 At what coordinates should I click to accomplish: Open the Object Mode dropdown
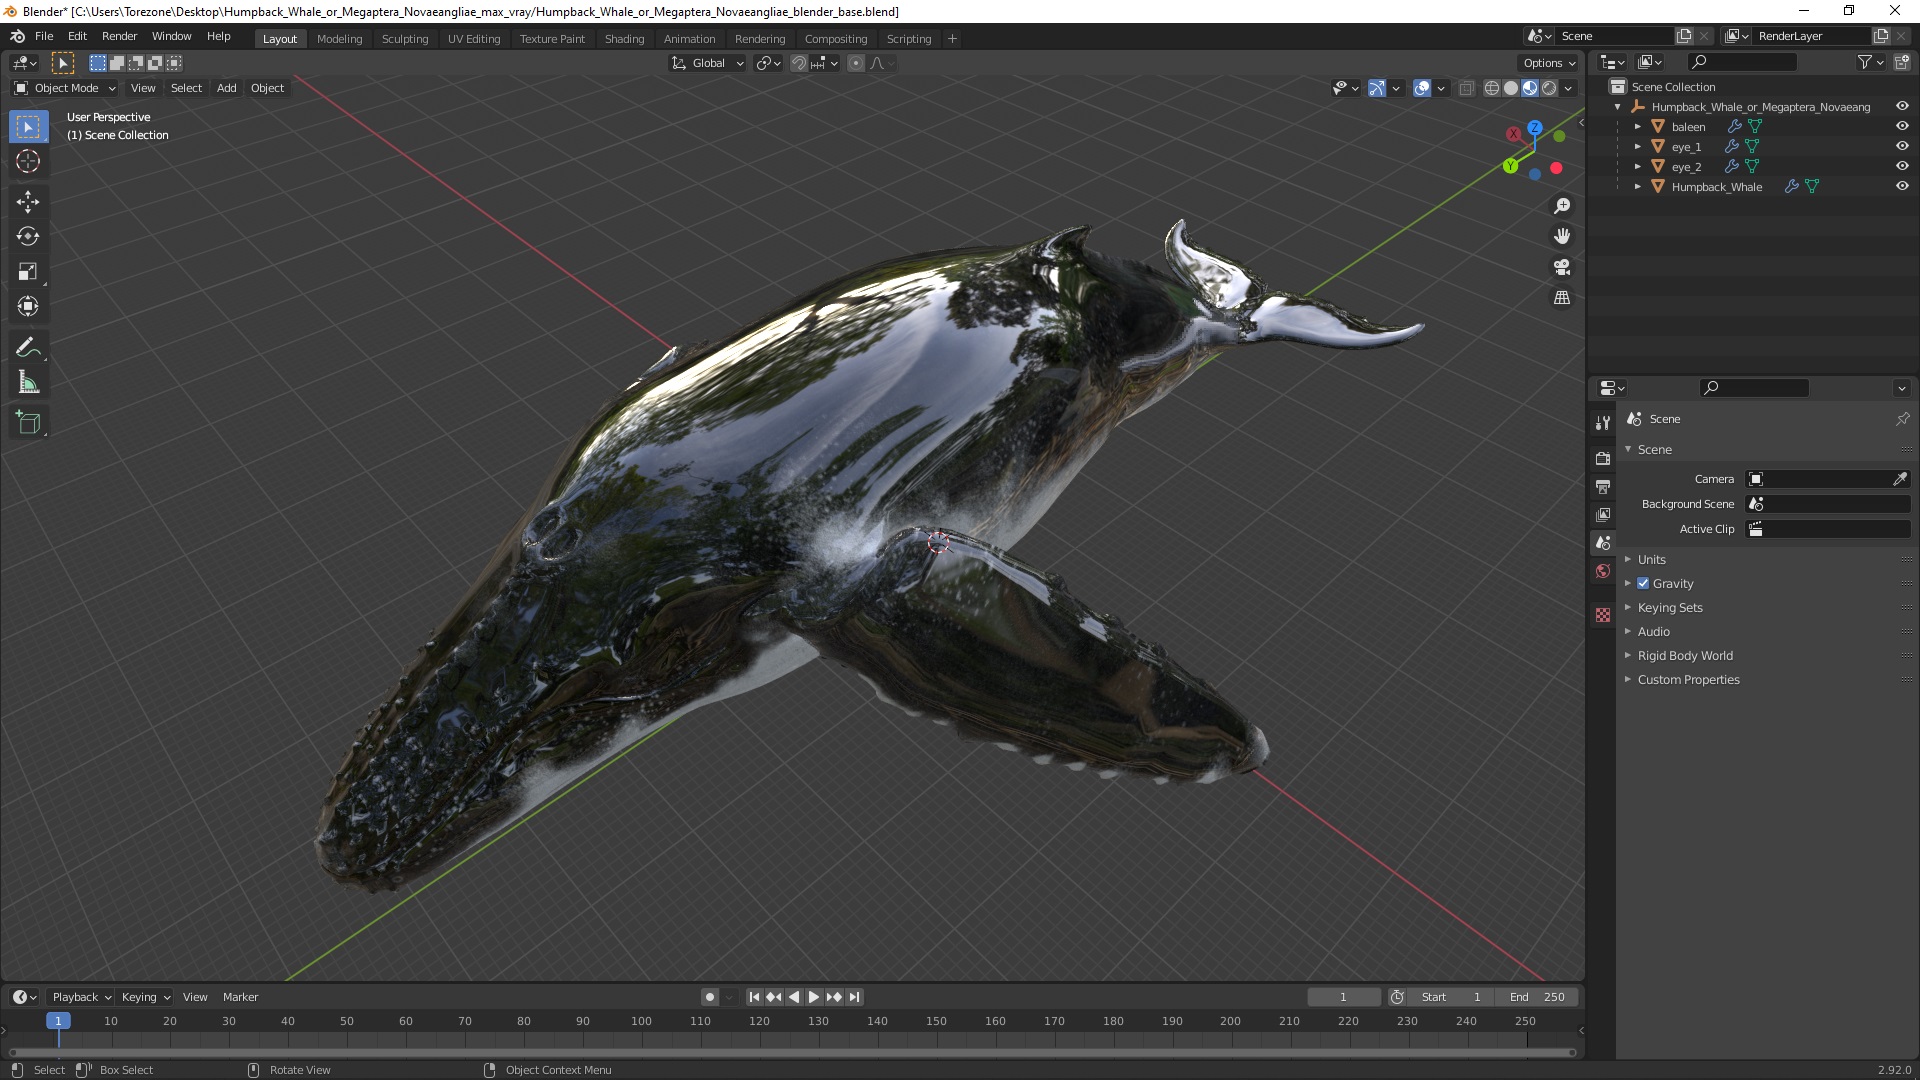[x=65, y=88]
